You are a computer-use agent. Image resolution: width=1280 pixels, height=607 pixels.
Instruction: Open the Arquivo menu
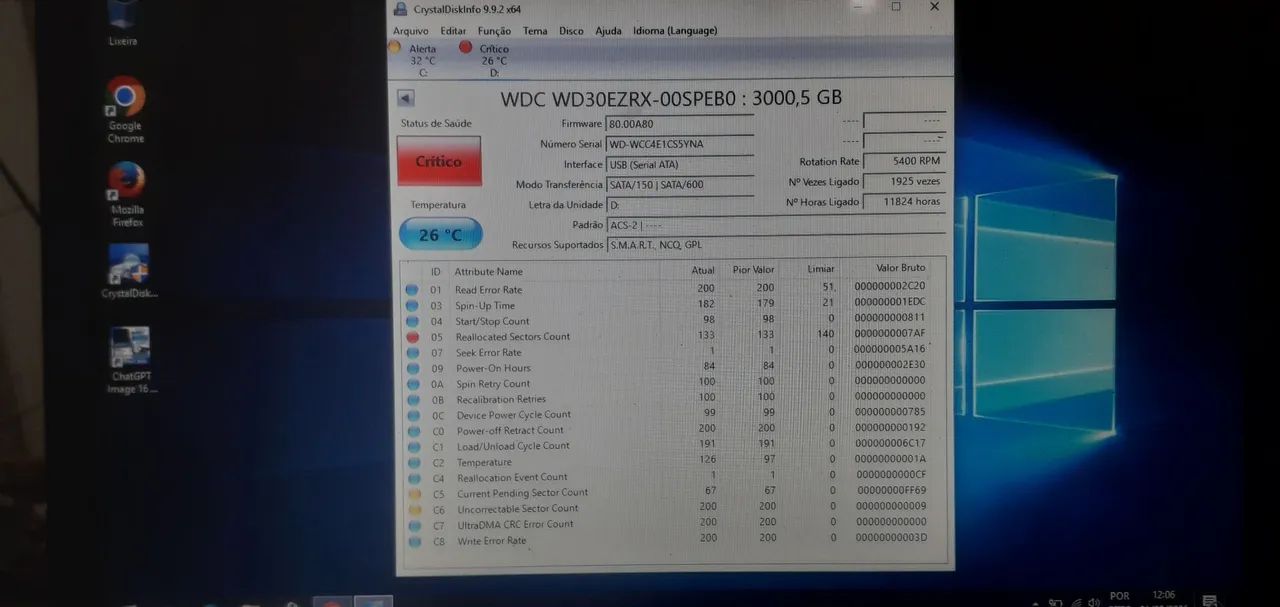tap(411, 31)
